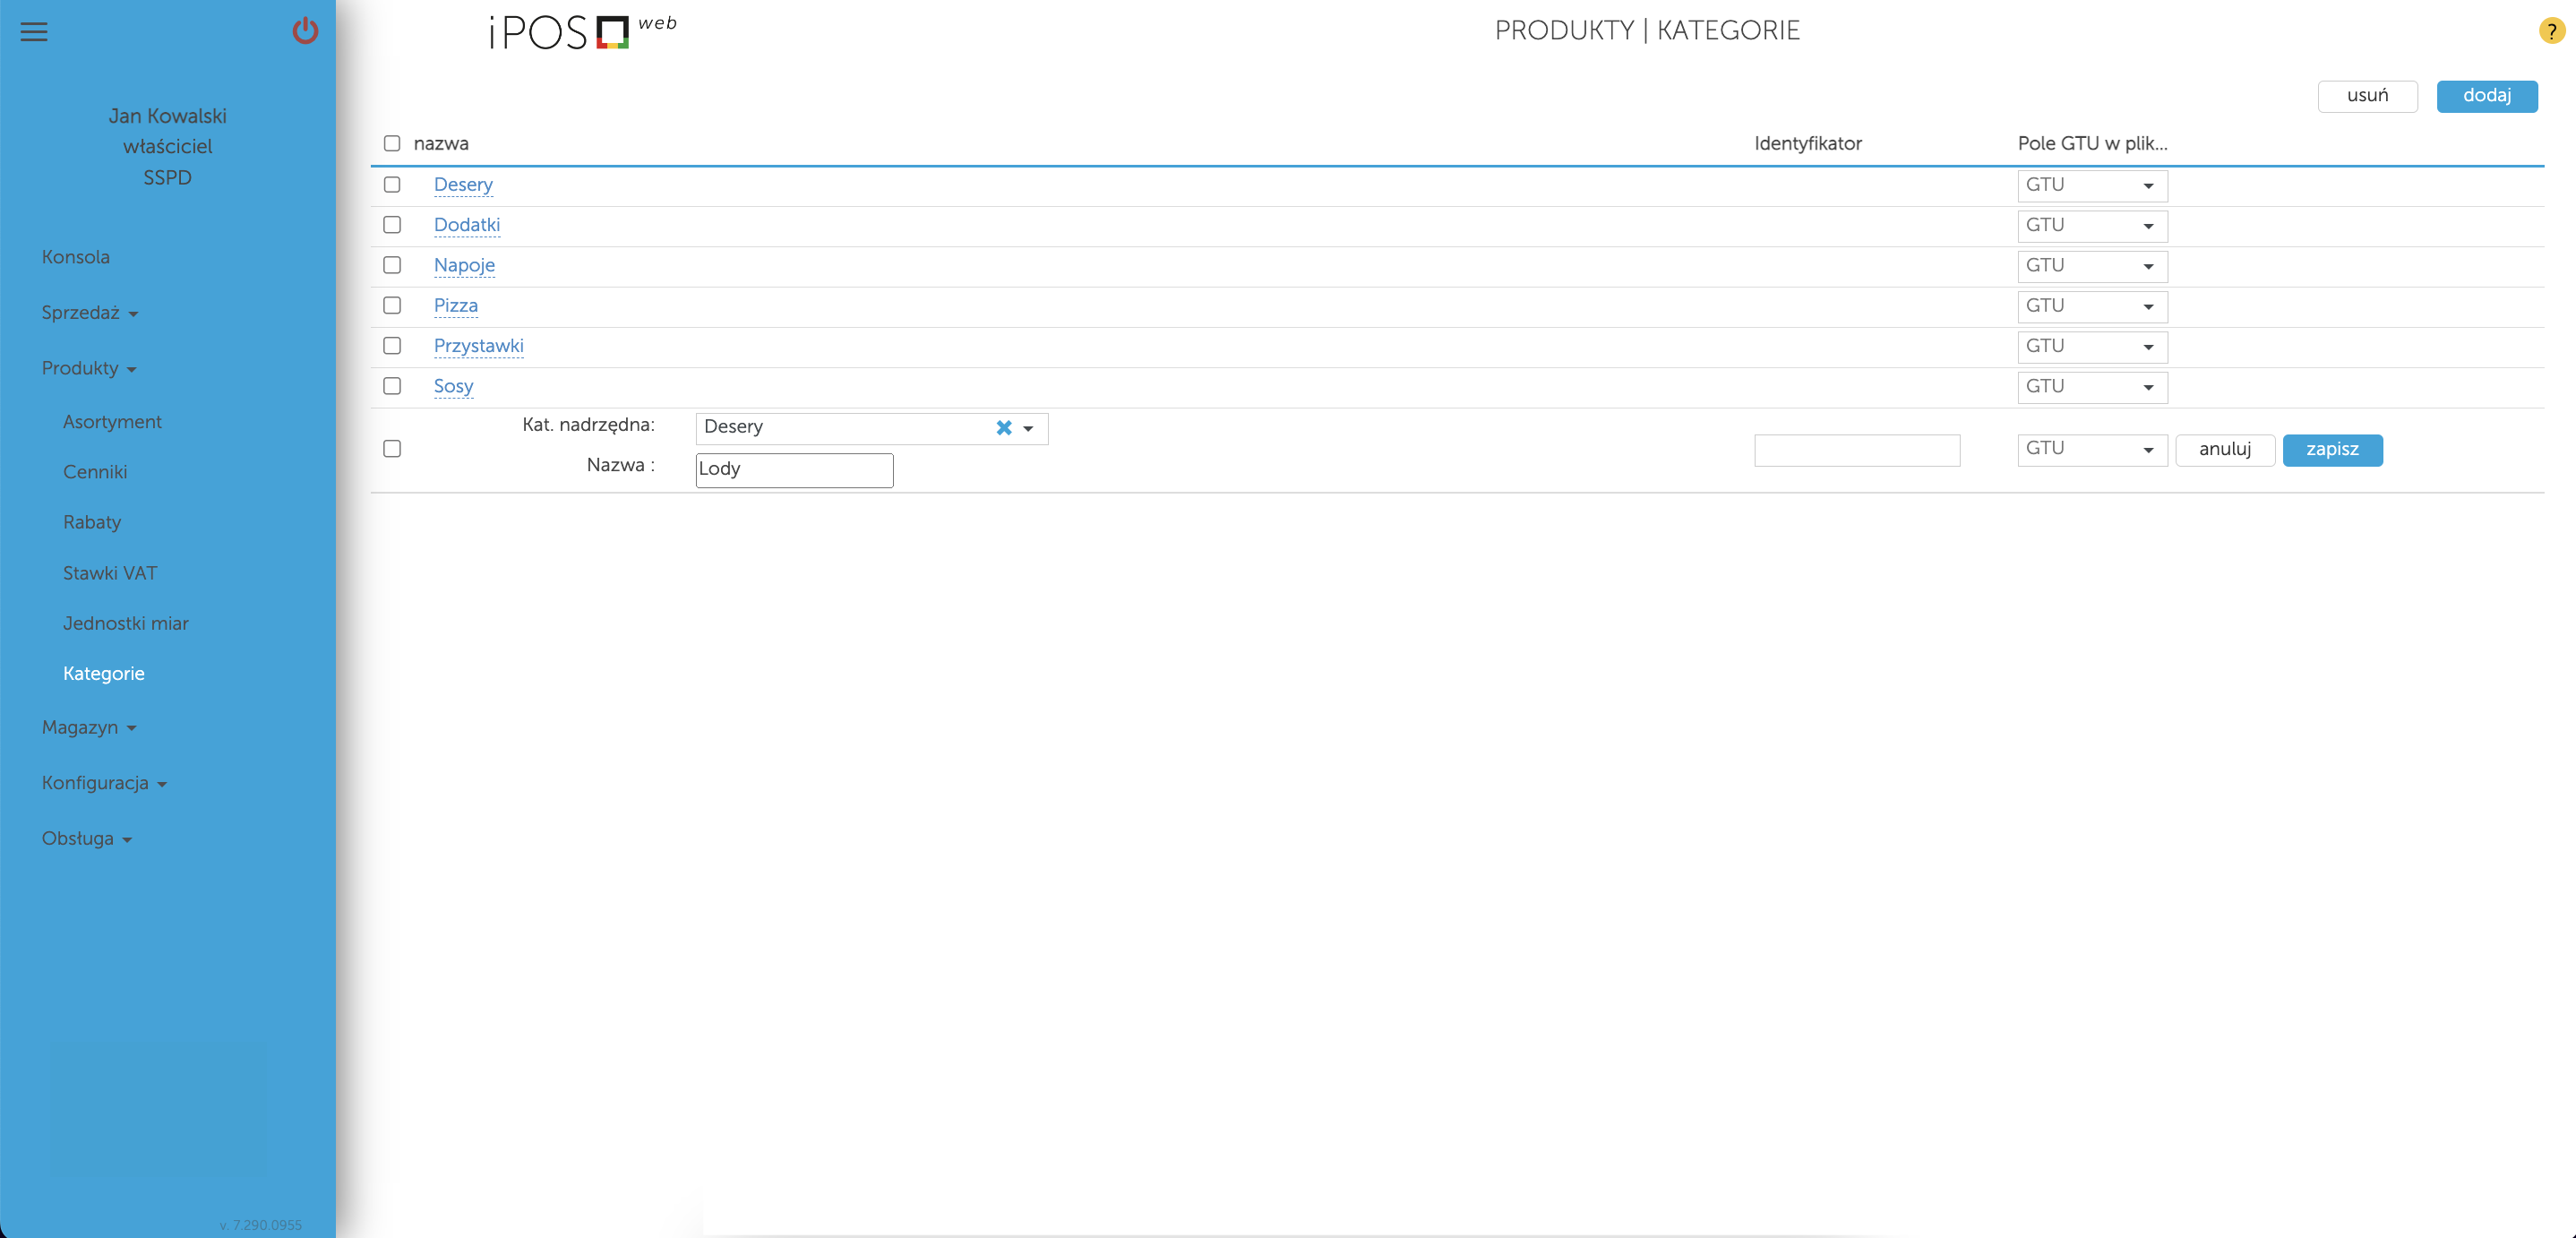
Task: Open the Przystawki category link
Action: (478, 346)
